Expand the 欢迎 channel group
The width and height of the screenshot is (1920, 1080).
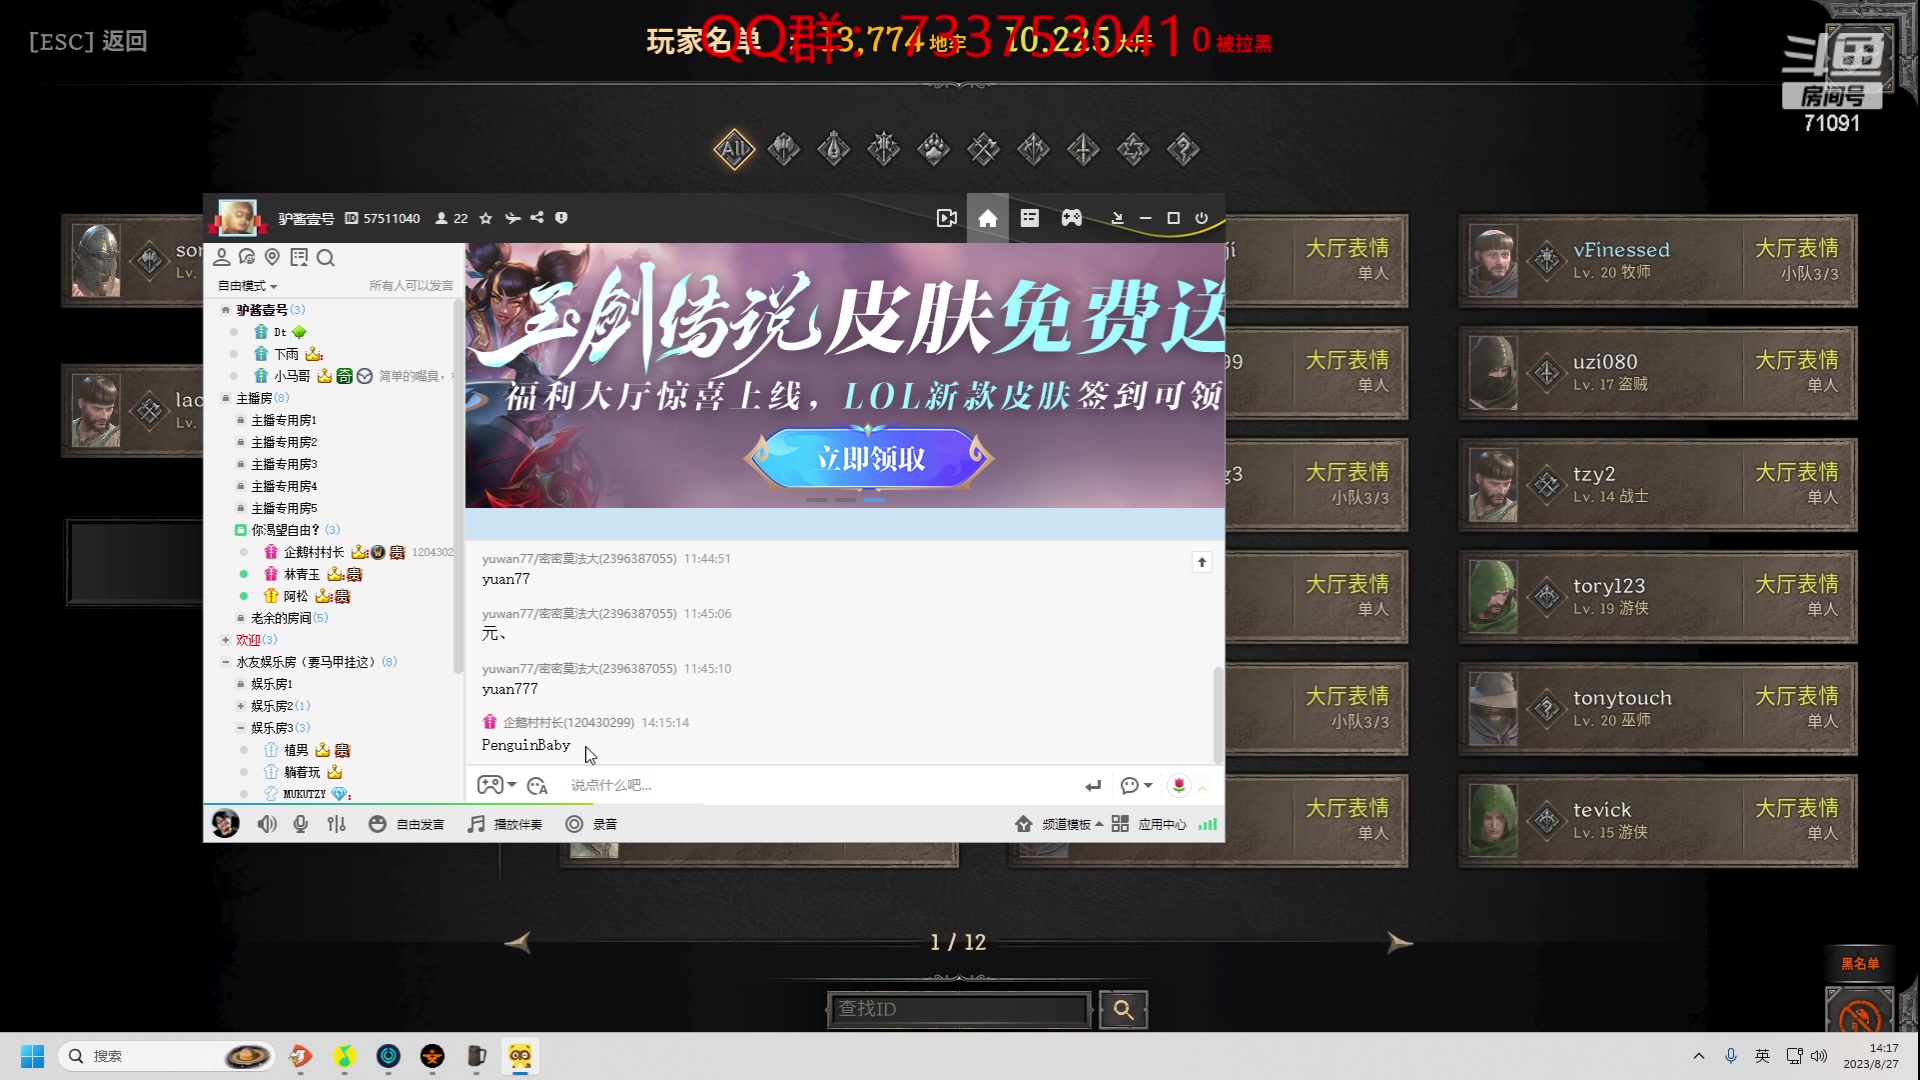[x=226, y=640]
